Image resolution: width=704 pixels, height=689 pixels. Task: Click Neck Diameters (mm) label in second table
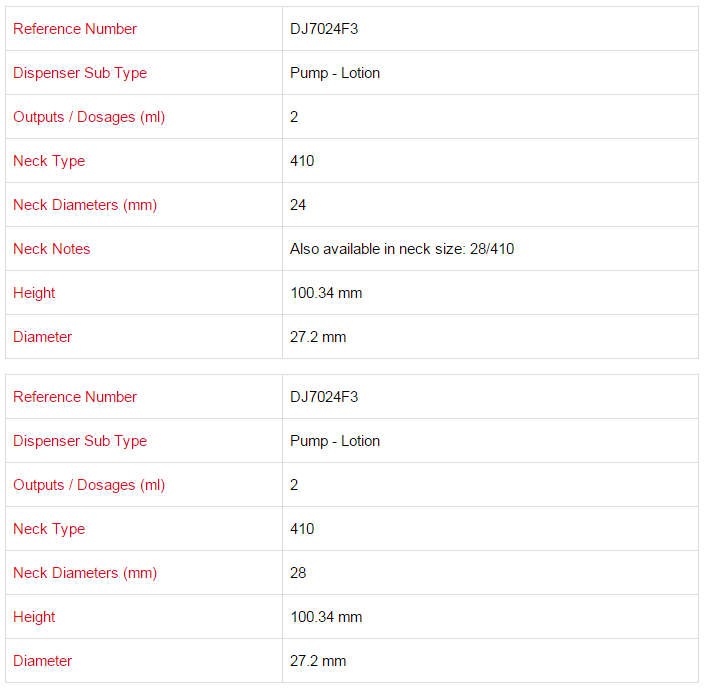click(x=85, y=573)
